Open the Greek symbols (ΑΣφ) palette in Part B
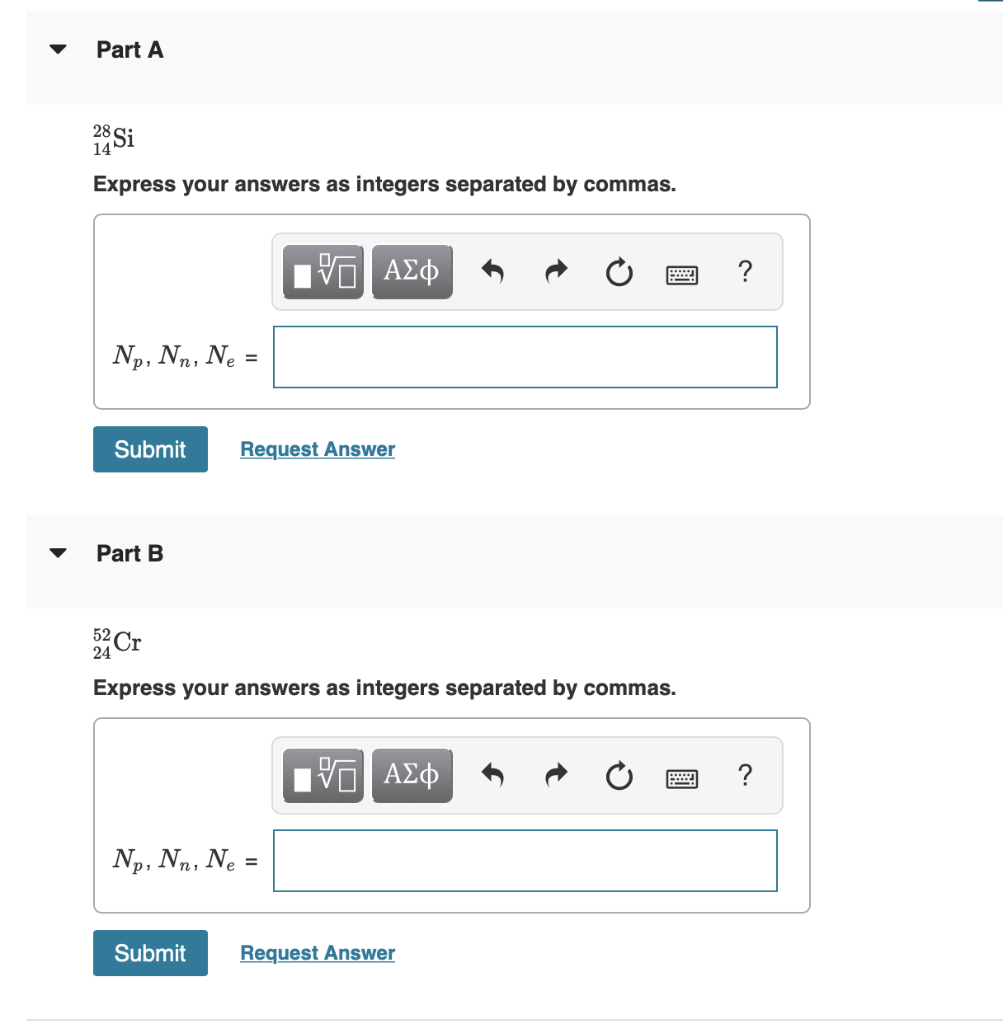 (412, 775)
